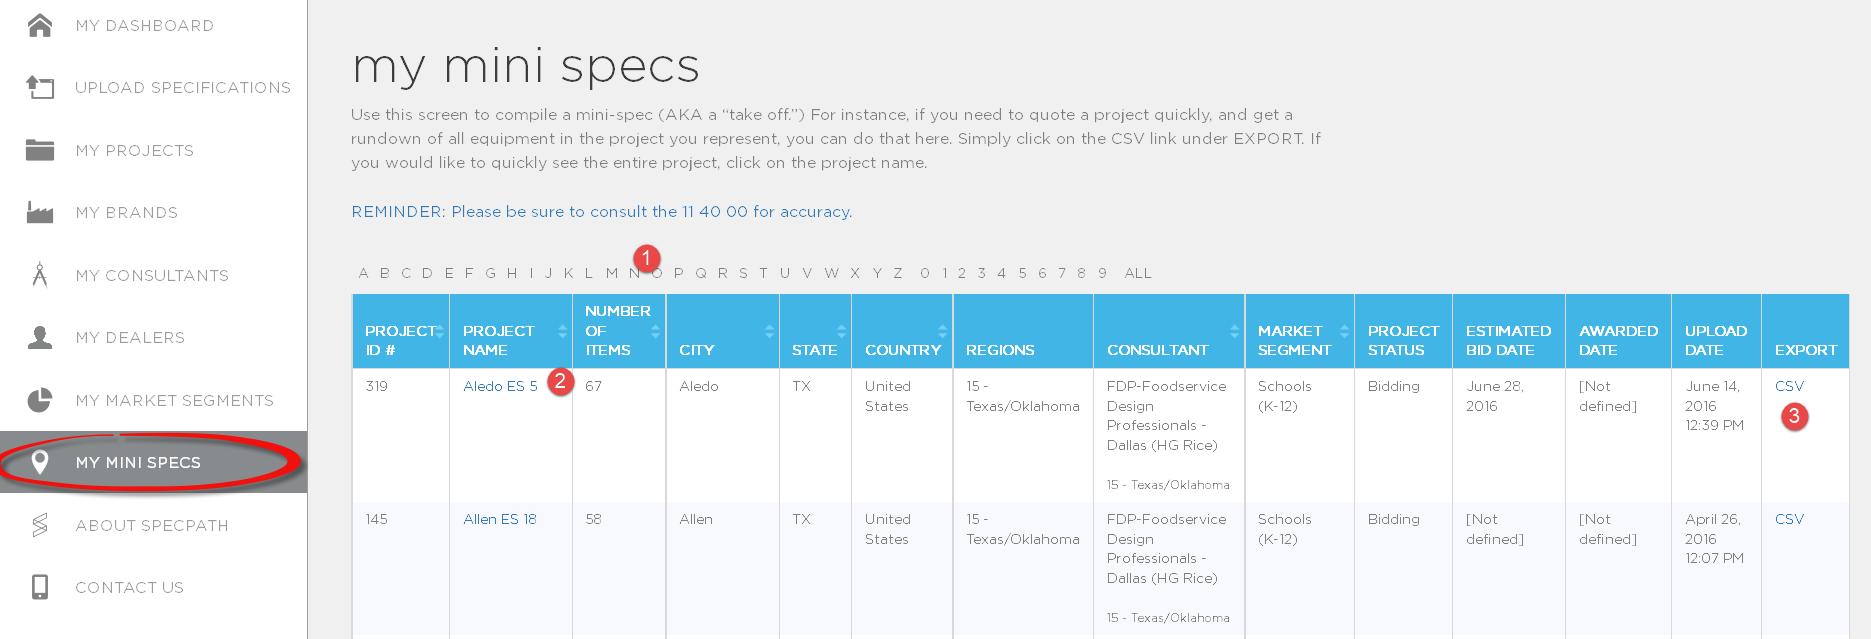Click the 'June 28, 2016' bid date
The height and width of the screenshot is (639, 1871).
click(1495, 396)
